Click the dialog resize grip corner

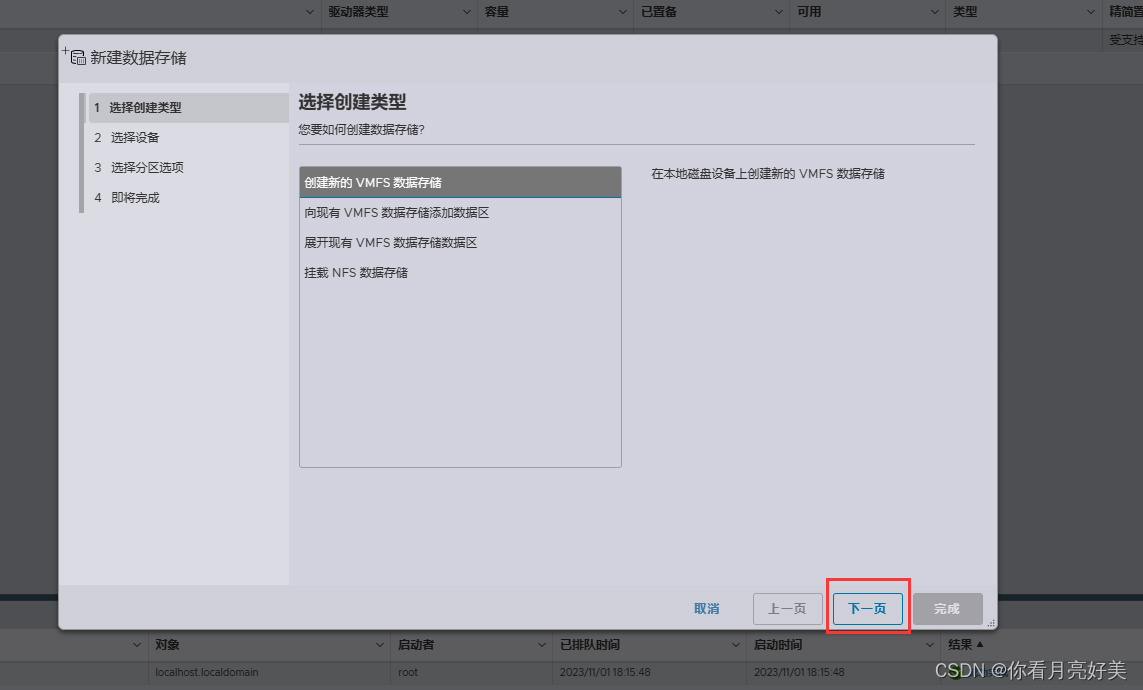[x=991, y=624]
